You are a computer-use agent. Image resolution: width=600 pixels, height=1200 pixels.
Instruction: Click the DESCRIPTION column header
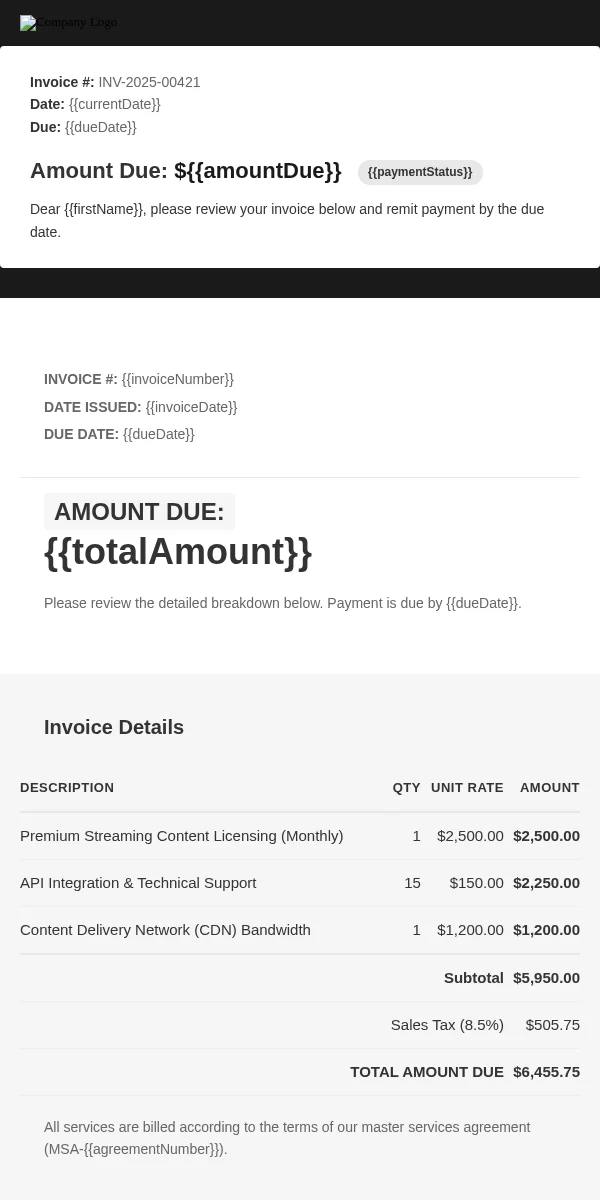(67, 788)
